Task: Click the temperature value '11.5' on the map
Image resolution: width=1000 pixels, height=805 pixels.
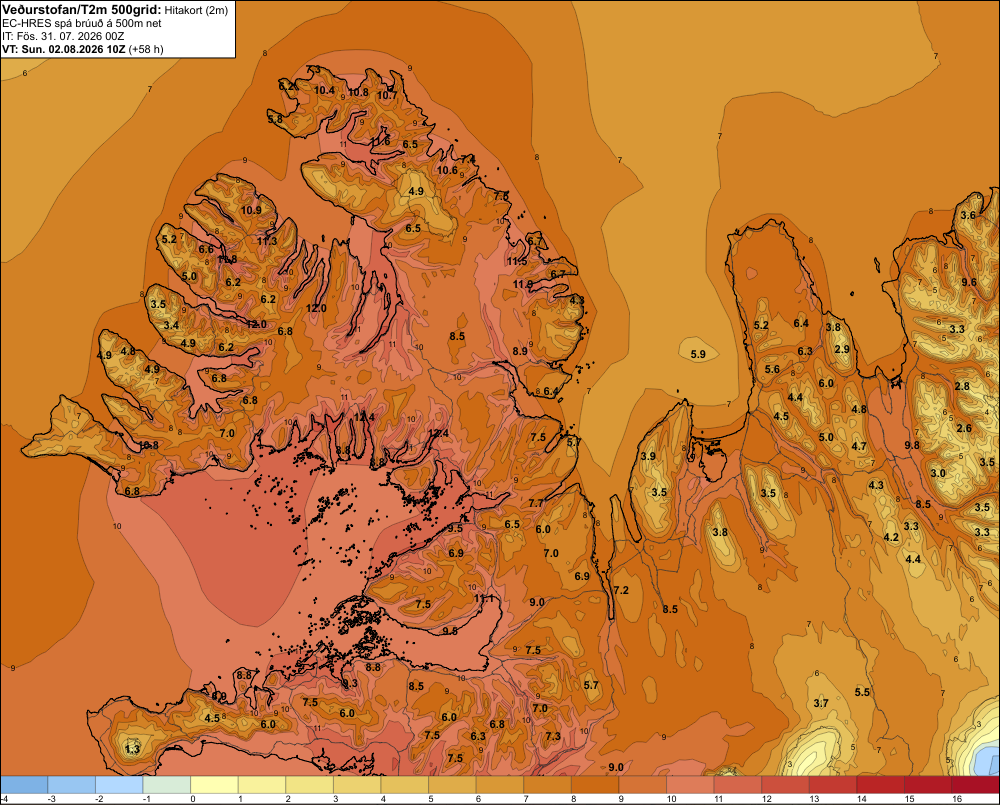Action: tap(517, 262)
